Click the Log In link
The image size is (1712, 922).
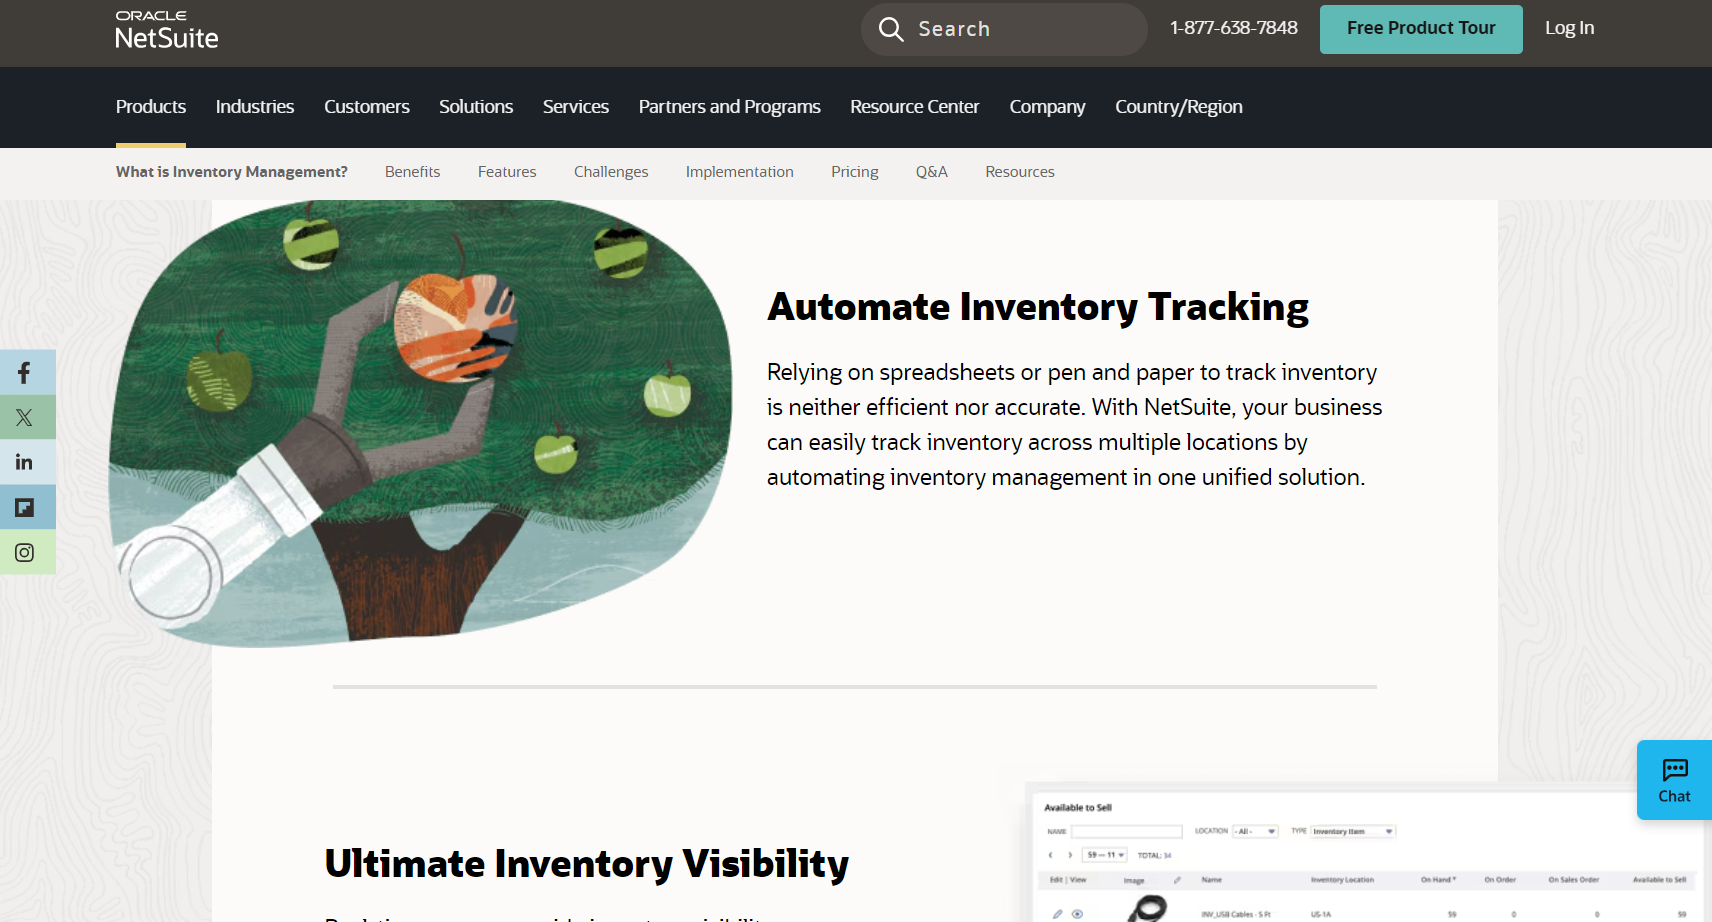click(1570, 28)
